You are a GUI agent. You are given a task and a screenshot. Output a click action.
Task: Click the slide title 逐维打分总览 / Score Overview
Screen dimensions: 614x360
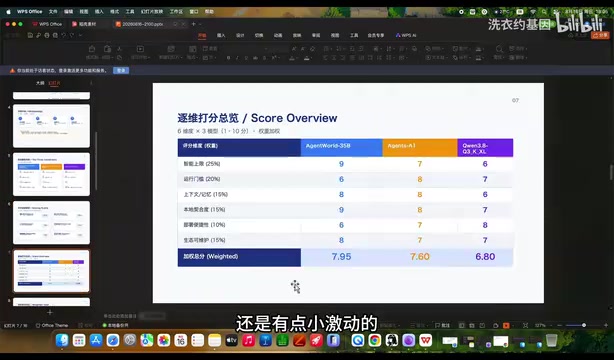pos(257,118)
